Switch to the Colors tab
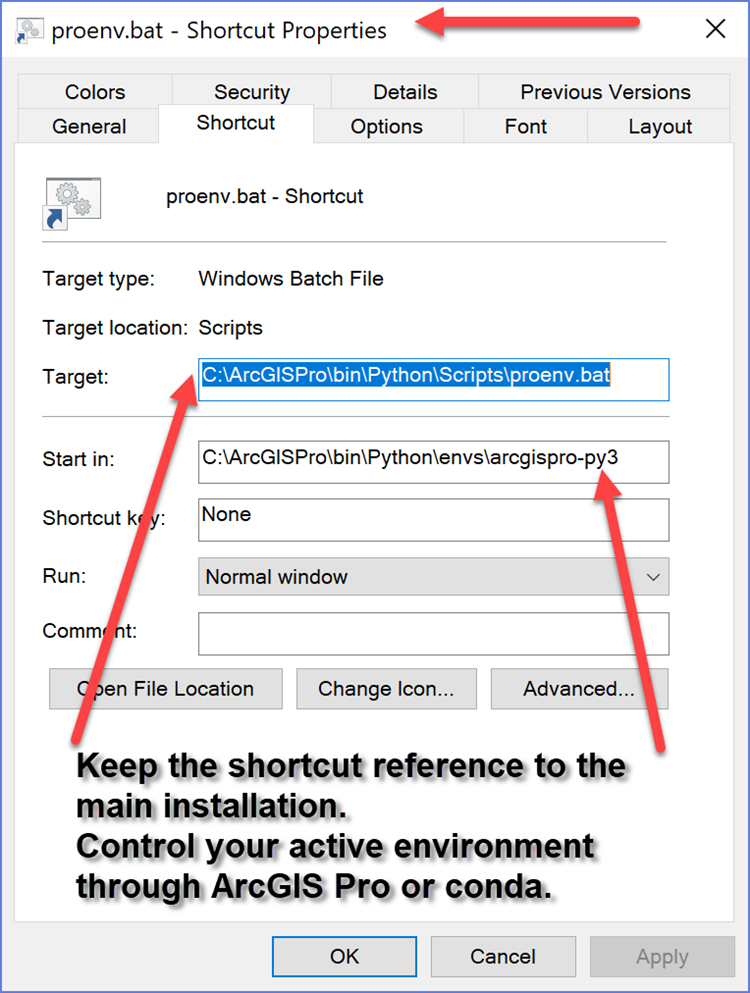Image resolution: width=750 pixels, height=993 pixels. point(95,92)
